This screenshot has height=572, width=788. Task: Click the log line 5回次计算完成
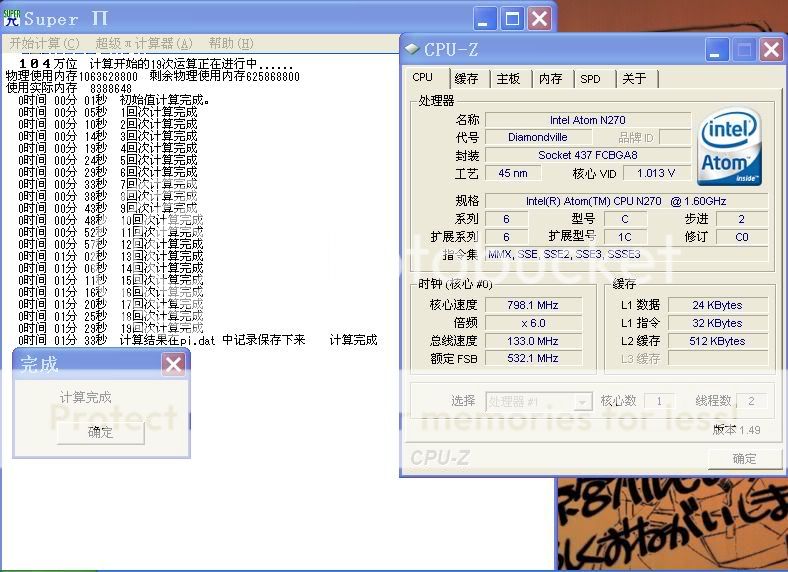click(108, 160)
